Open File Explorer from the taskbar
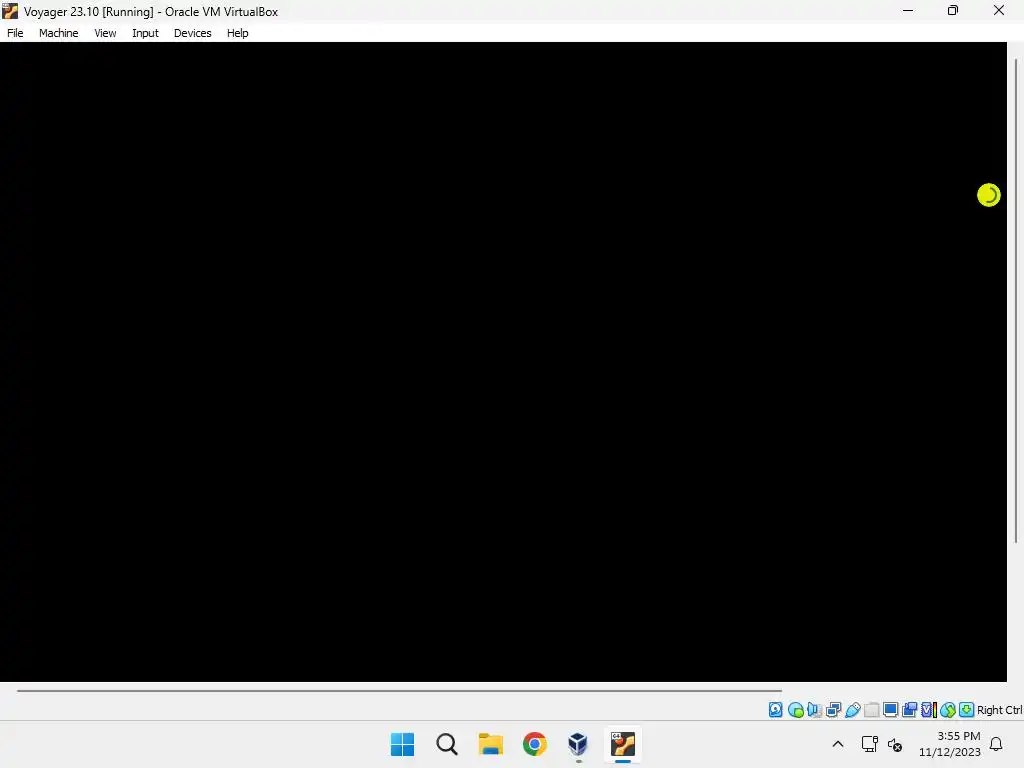 490,744
